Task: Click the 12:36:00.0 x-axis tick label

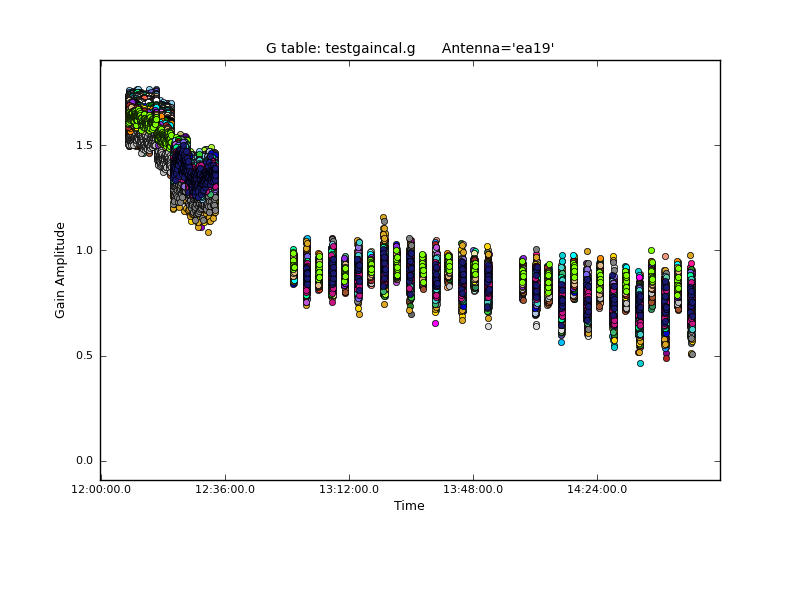Action: click(225, 489)
